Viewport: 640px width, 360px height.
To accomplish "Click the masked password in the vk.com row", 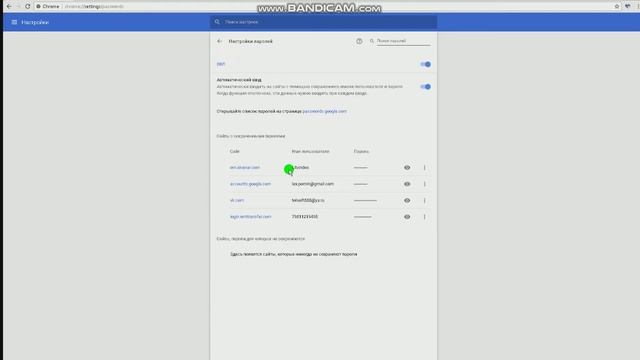I will click(365, 200).
